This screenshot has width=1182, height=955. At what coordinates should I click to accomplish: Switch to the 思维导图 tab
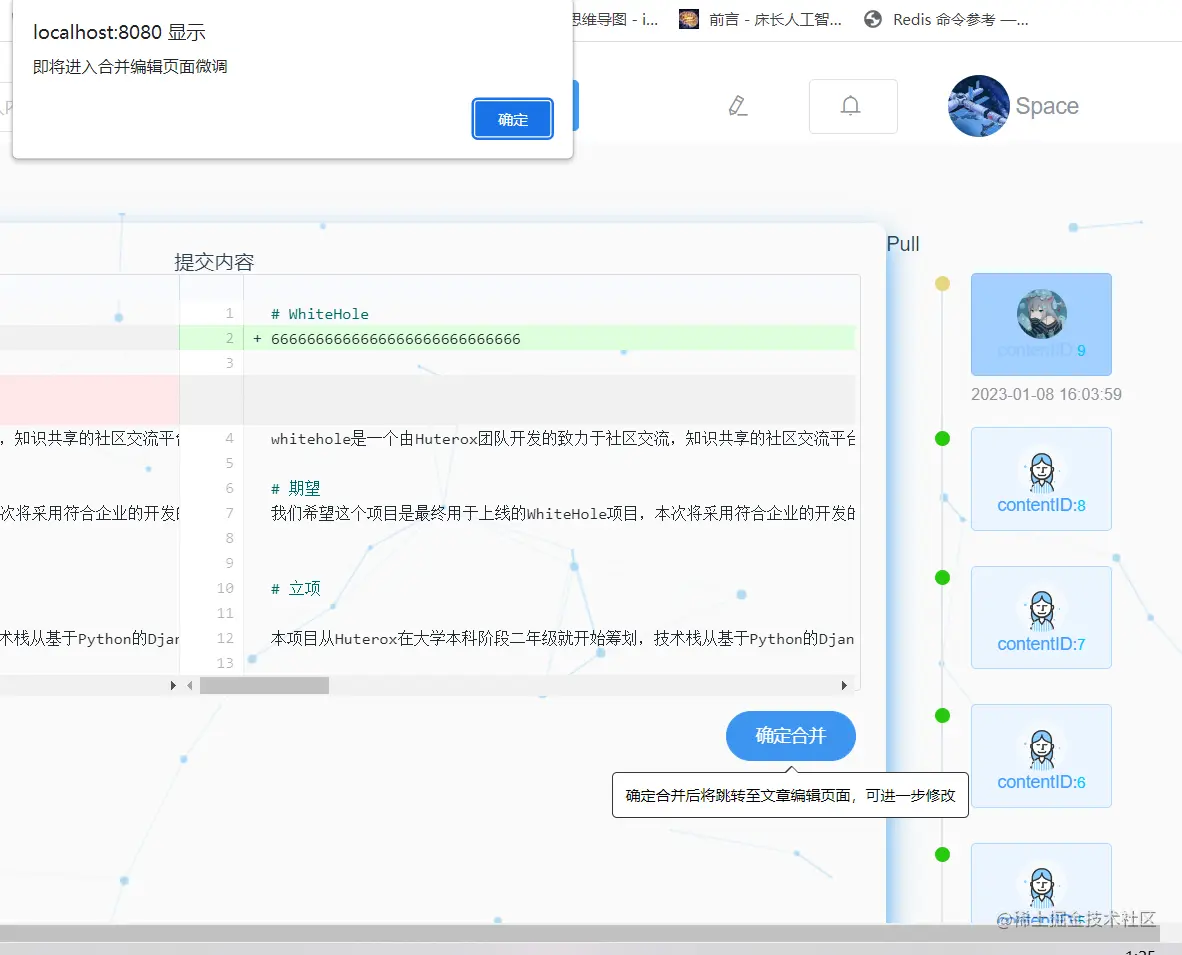coord(615,17)
